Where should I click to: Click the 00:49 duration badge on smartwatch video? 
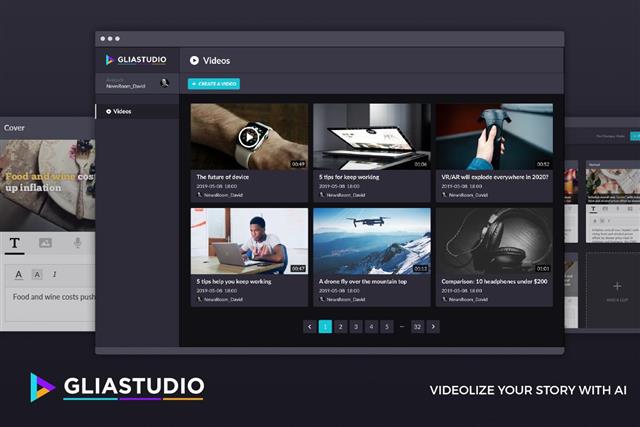pyautogui.click(x=298, y=164)
